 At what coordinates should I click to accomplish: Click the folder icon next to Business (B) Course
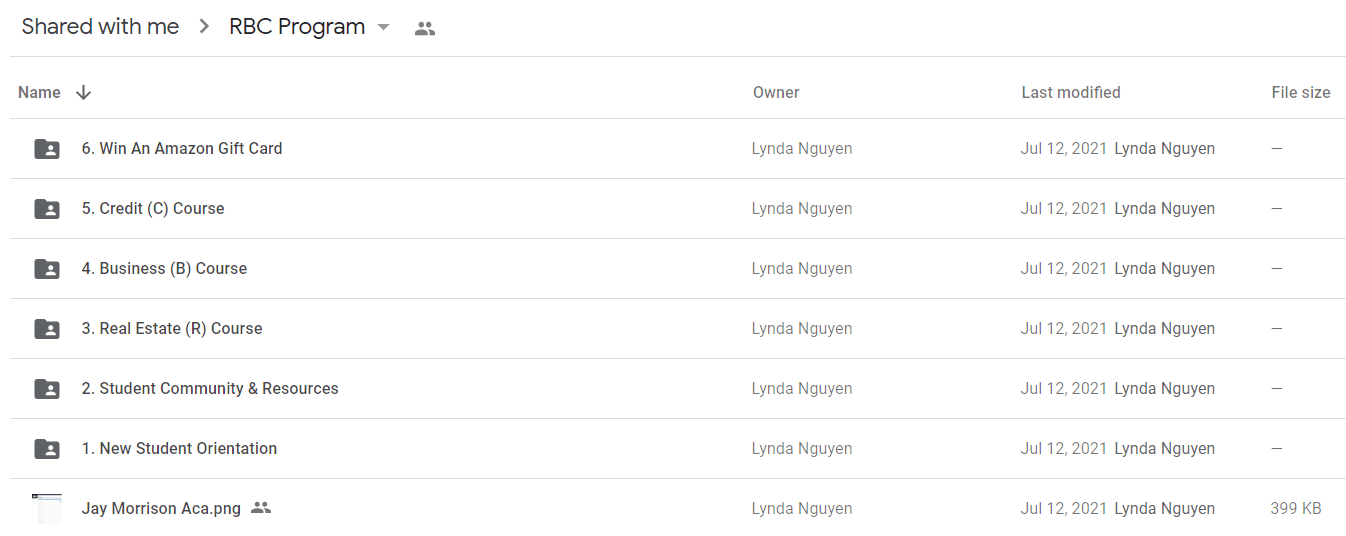tap(47, 269)
